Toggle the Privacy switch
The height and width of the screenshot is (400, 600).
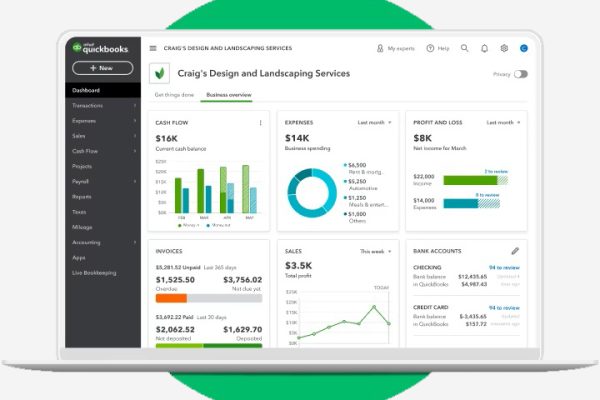pos(520,74)
